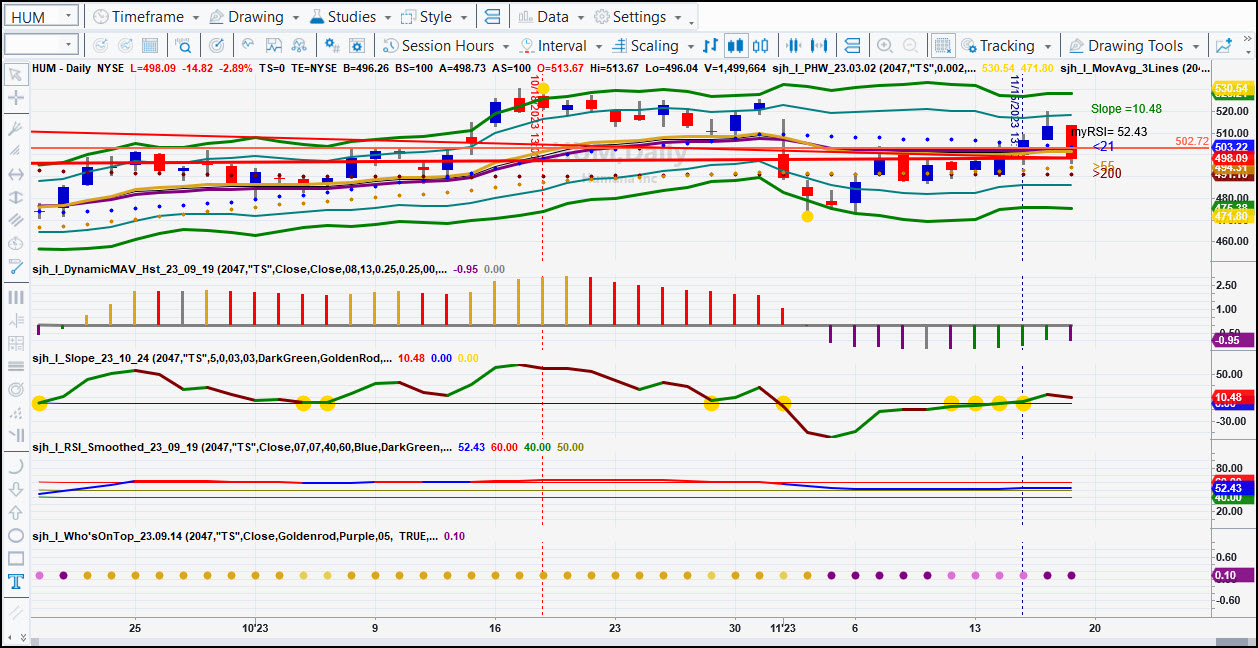Open the Drawing Tools dropdown
Screen dimensions: 1258x648
click(x=1133, y=46)
